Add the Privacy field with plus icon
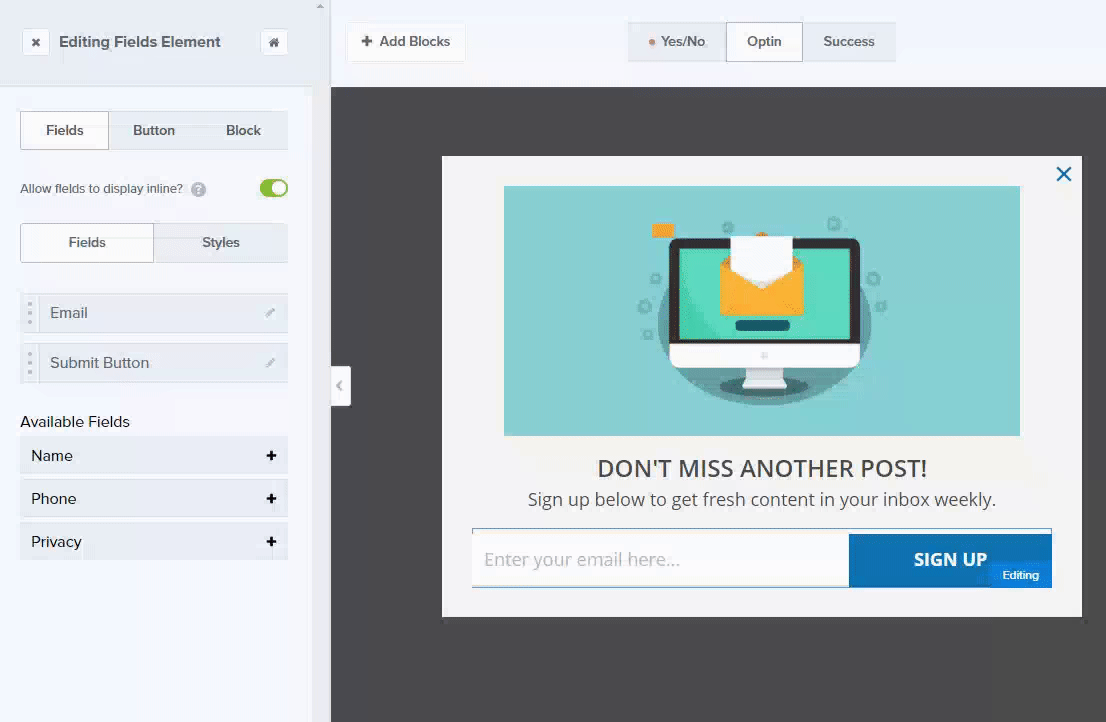Screen dimensions: 1106x722 [x=271, y=542]
